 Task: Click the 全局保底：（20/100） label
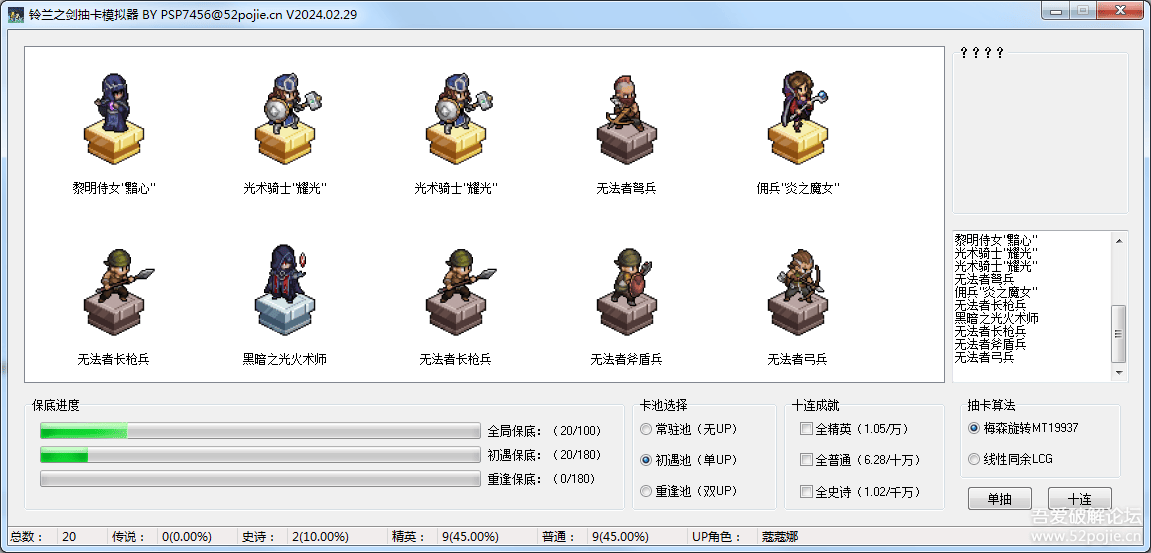[x=545, y=431]
